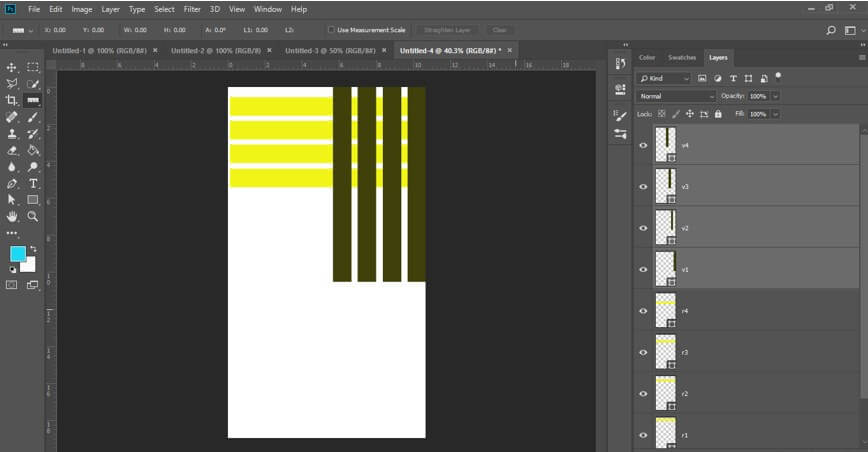
Task: Select the Crop tool
Action: [12, 101]
